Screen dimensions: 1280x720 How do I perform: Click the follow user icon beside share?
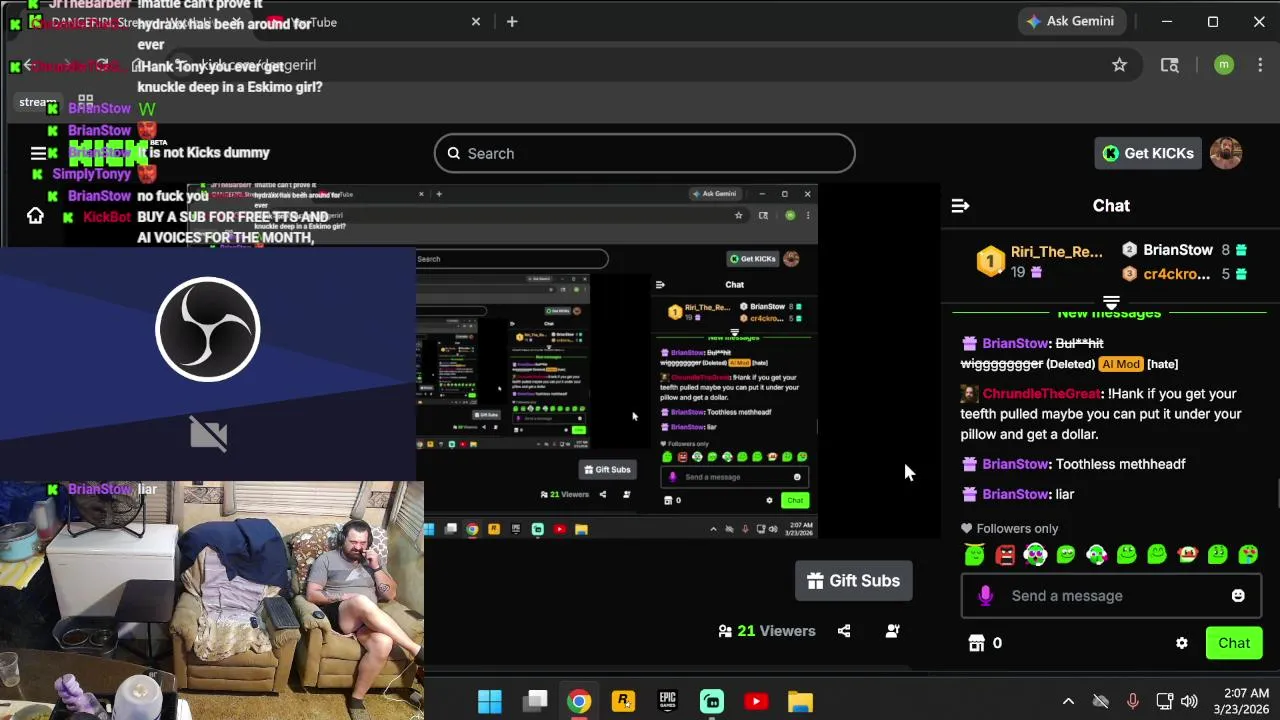coord(893,631)
